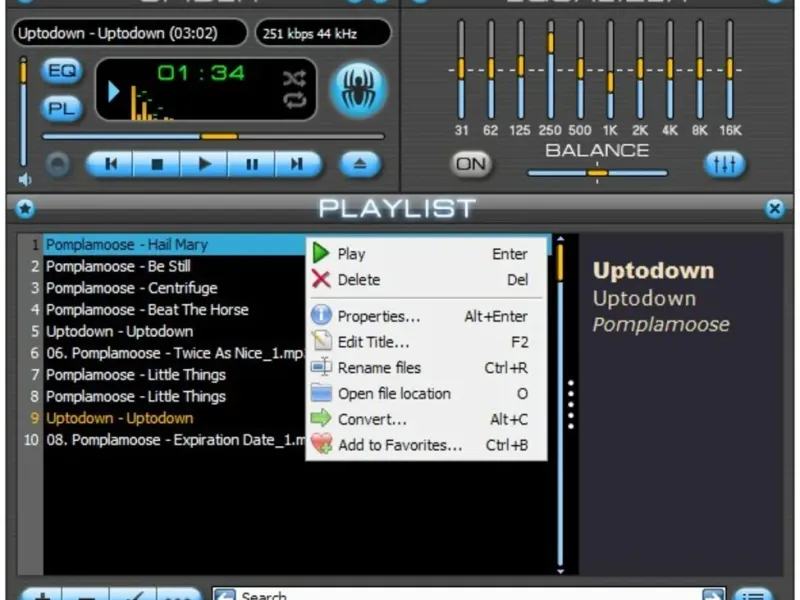This screenshot has height=600, width=800.
Task: Choose Convert... from context menu
Action: point(426,419)
